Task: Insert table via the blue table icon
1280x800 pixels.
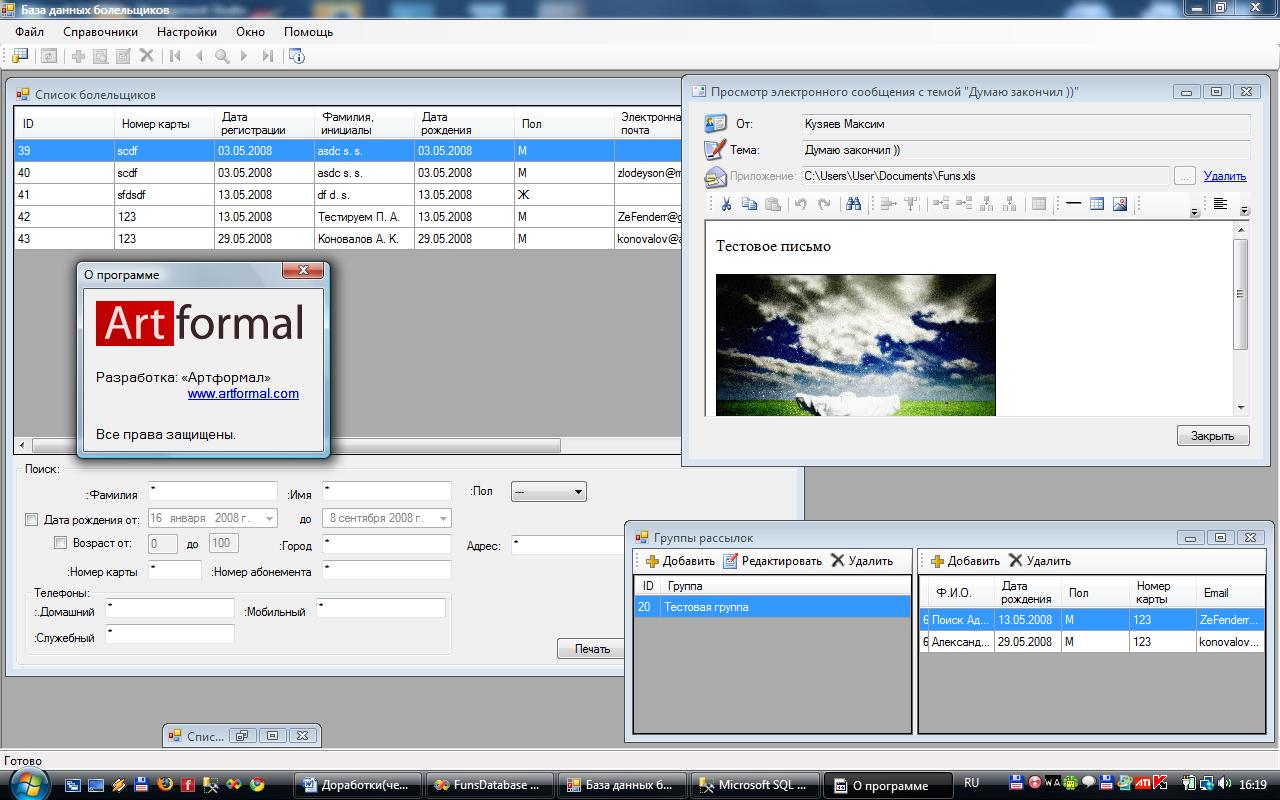Action: [1097, 204]
